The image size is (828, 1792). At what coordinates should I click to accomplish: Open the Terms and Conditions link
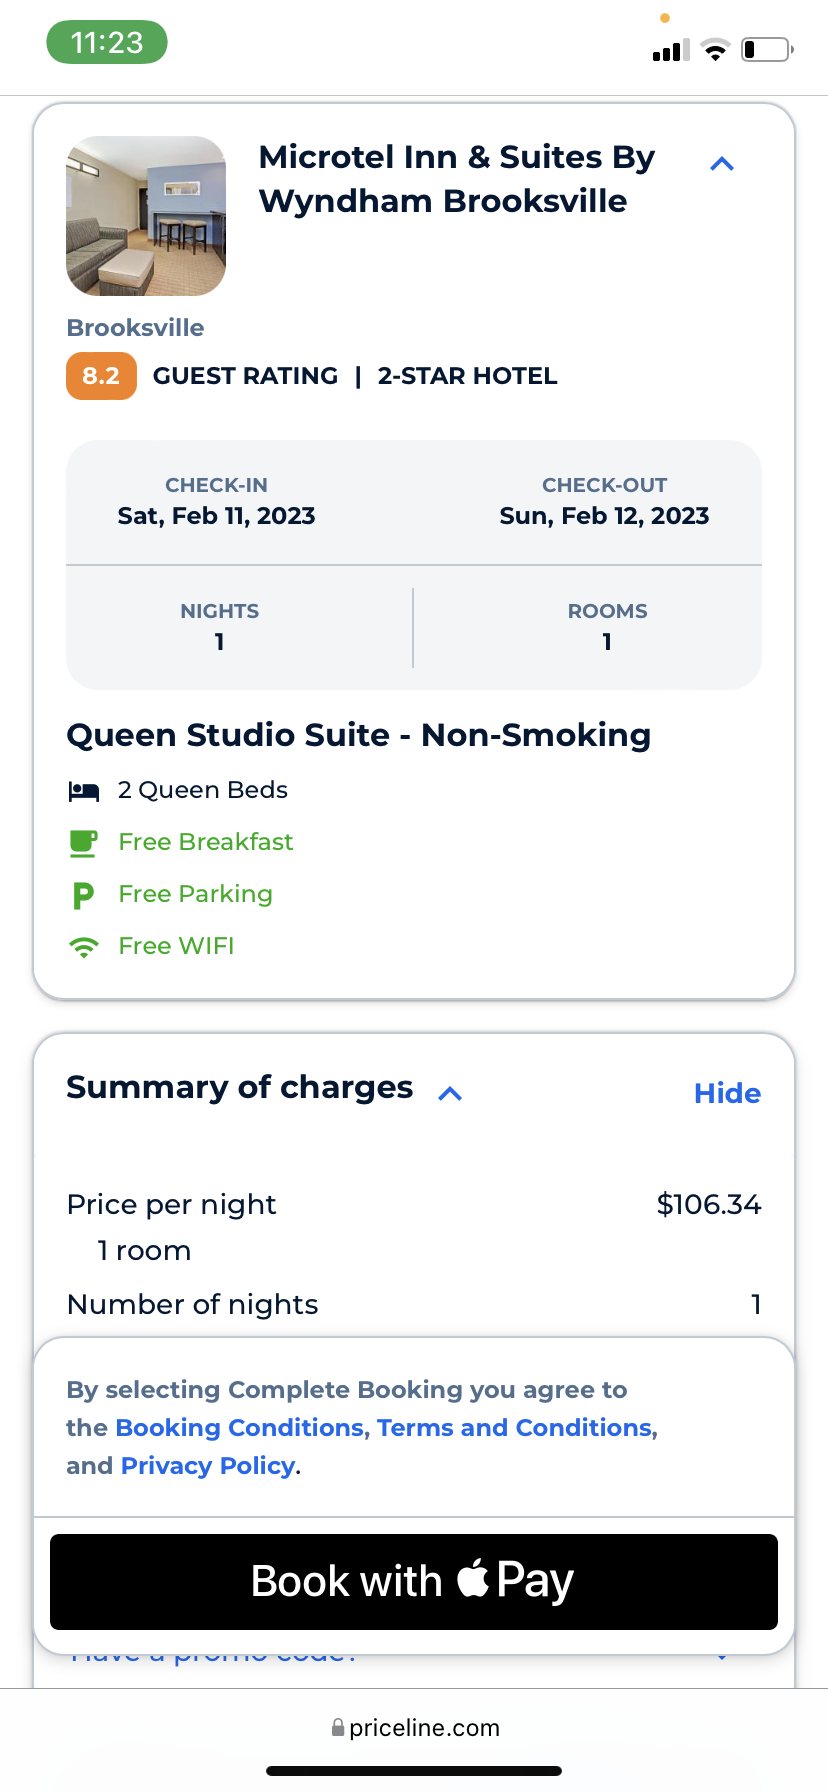(515, 1428)
